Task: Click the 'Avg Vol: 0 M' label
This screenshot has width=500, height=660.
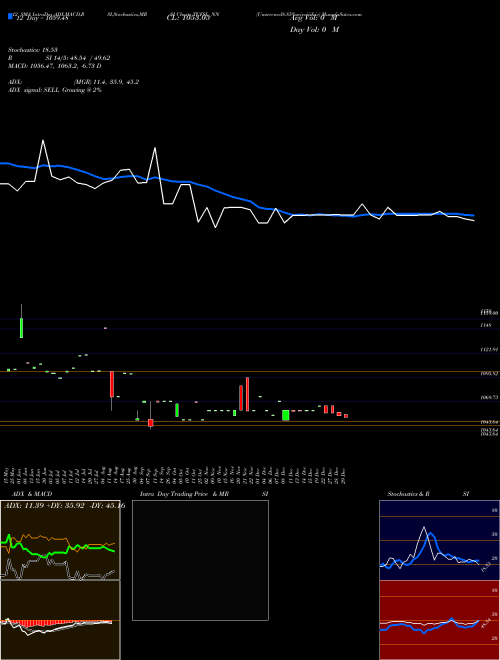Action: tap(314, 18)
